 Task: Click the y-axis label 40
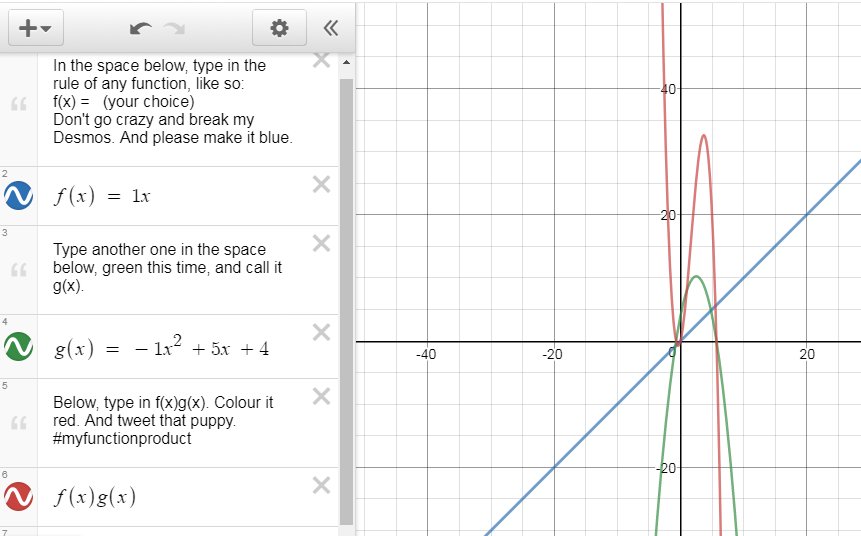[x=668, y=88]
